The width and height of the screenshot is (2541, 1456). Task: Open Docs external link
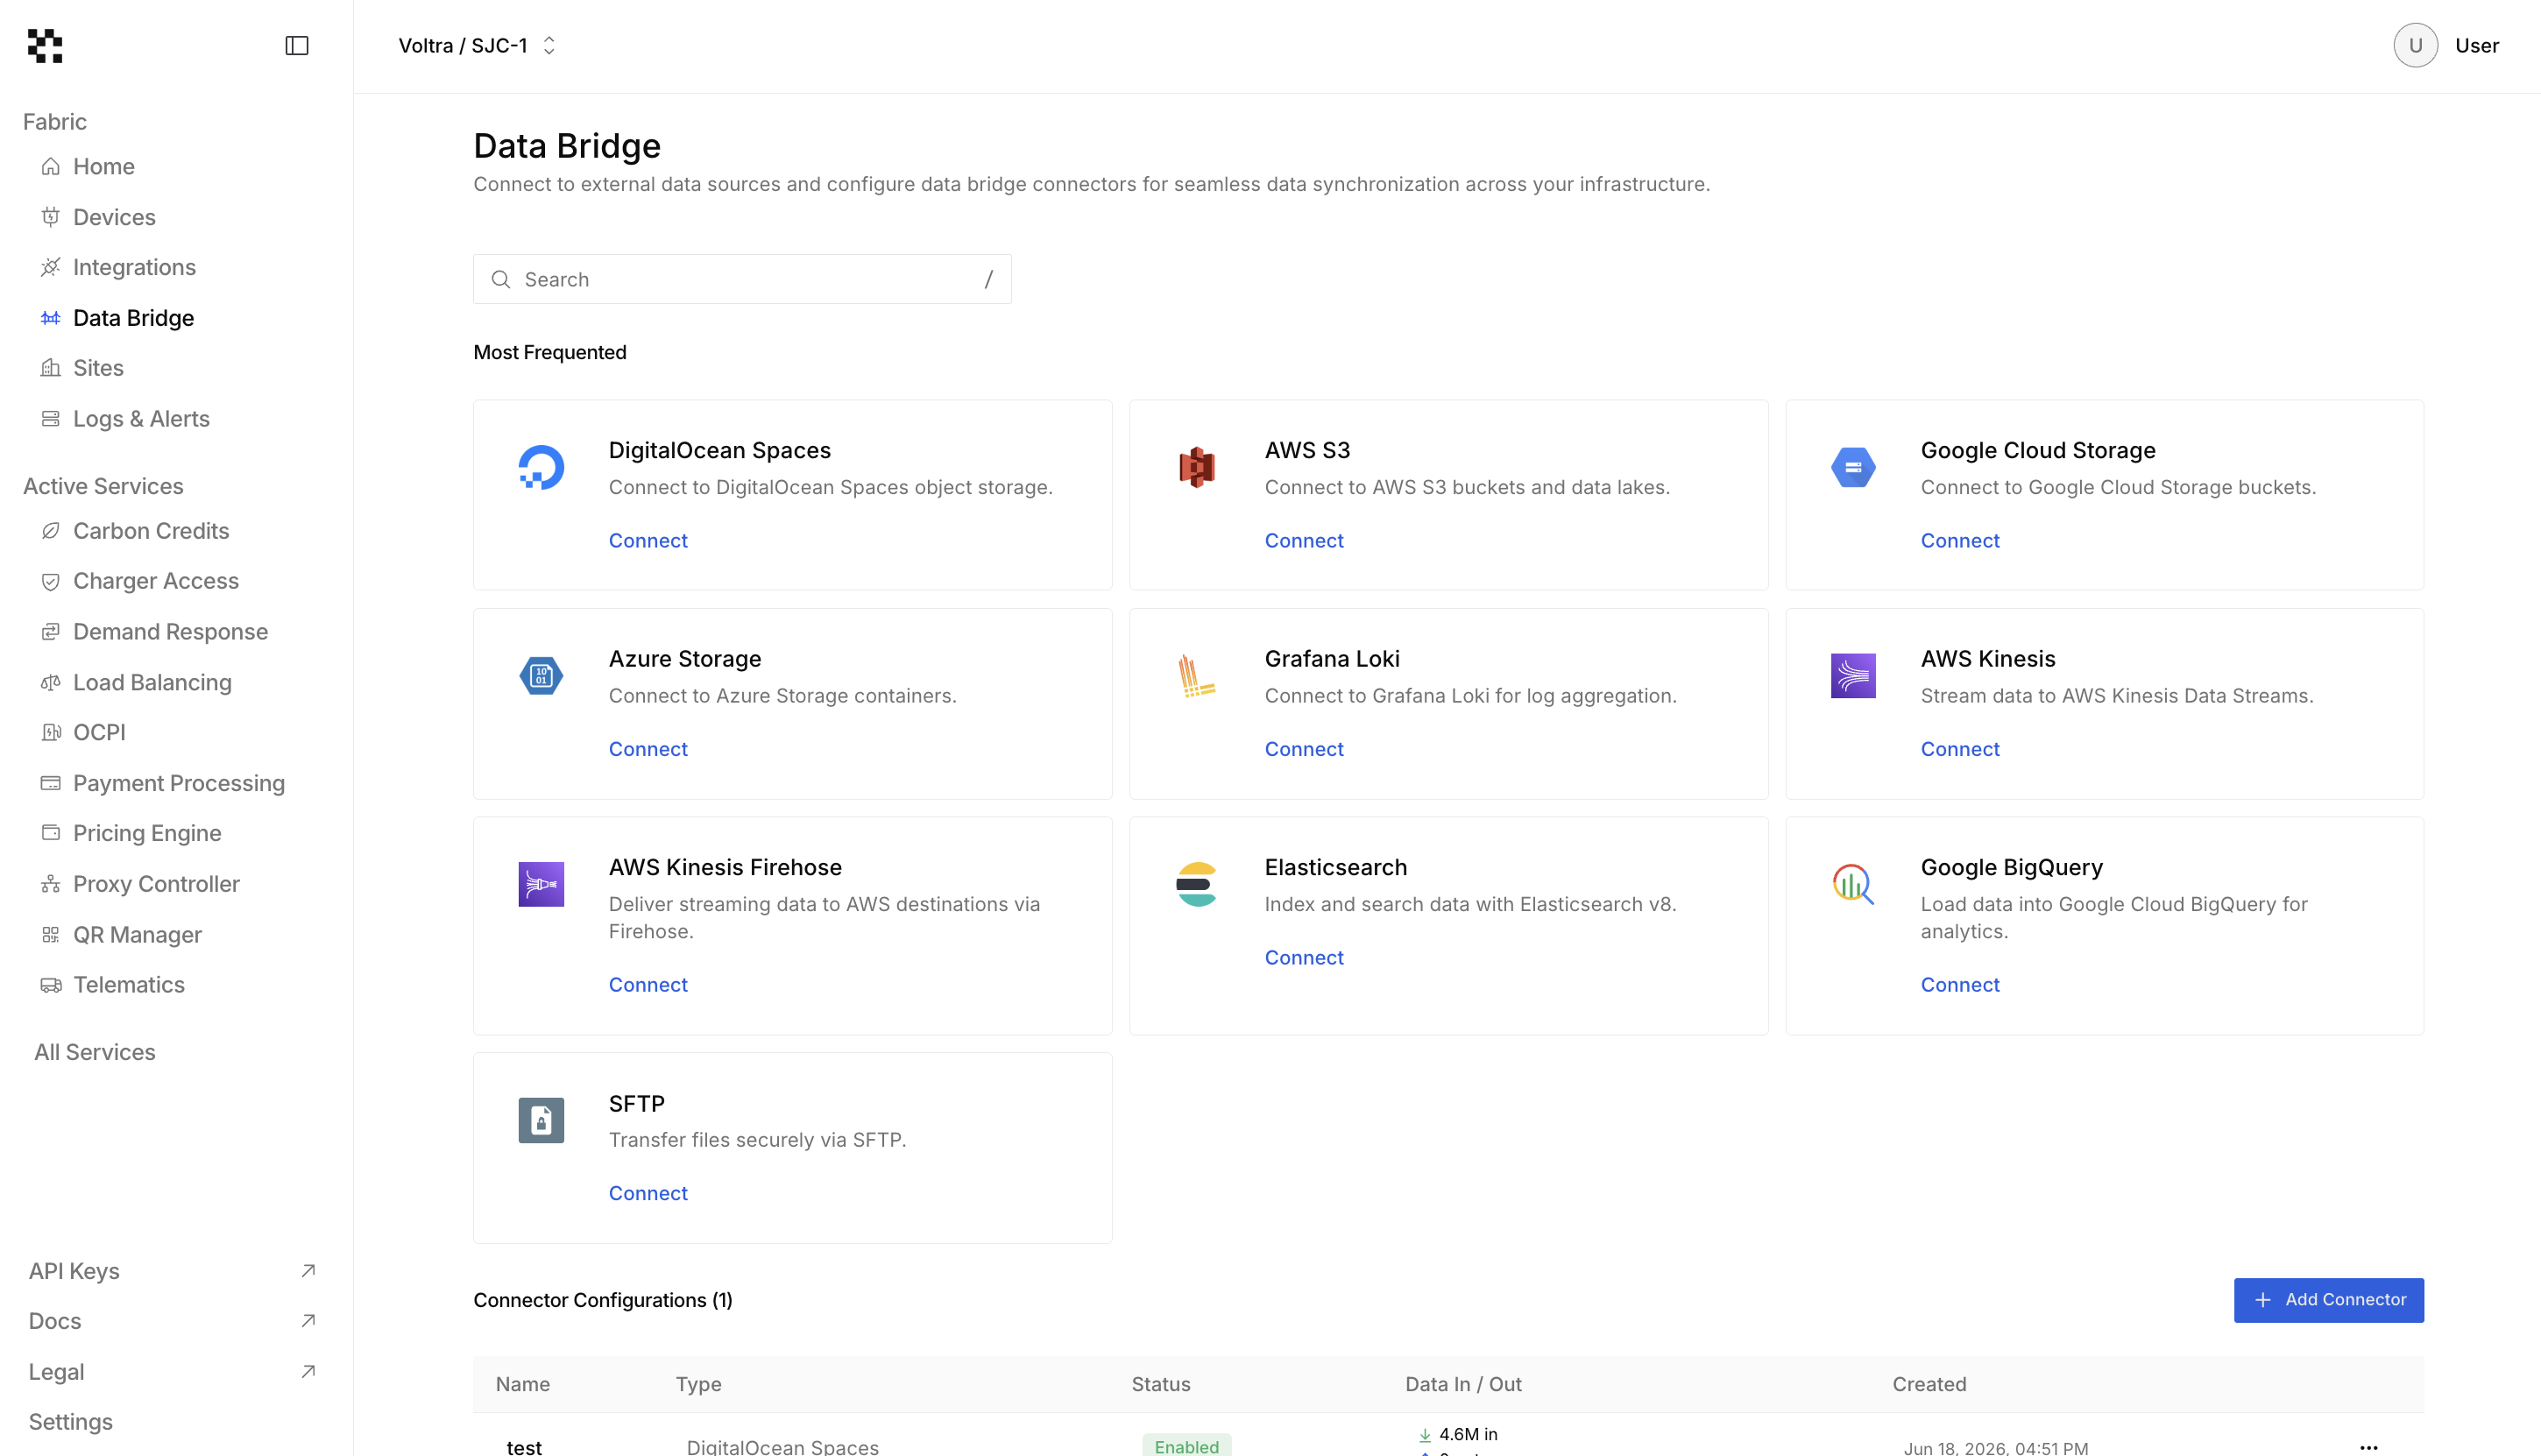172,1321
